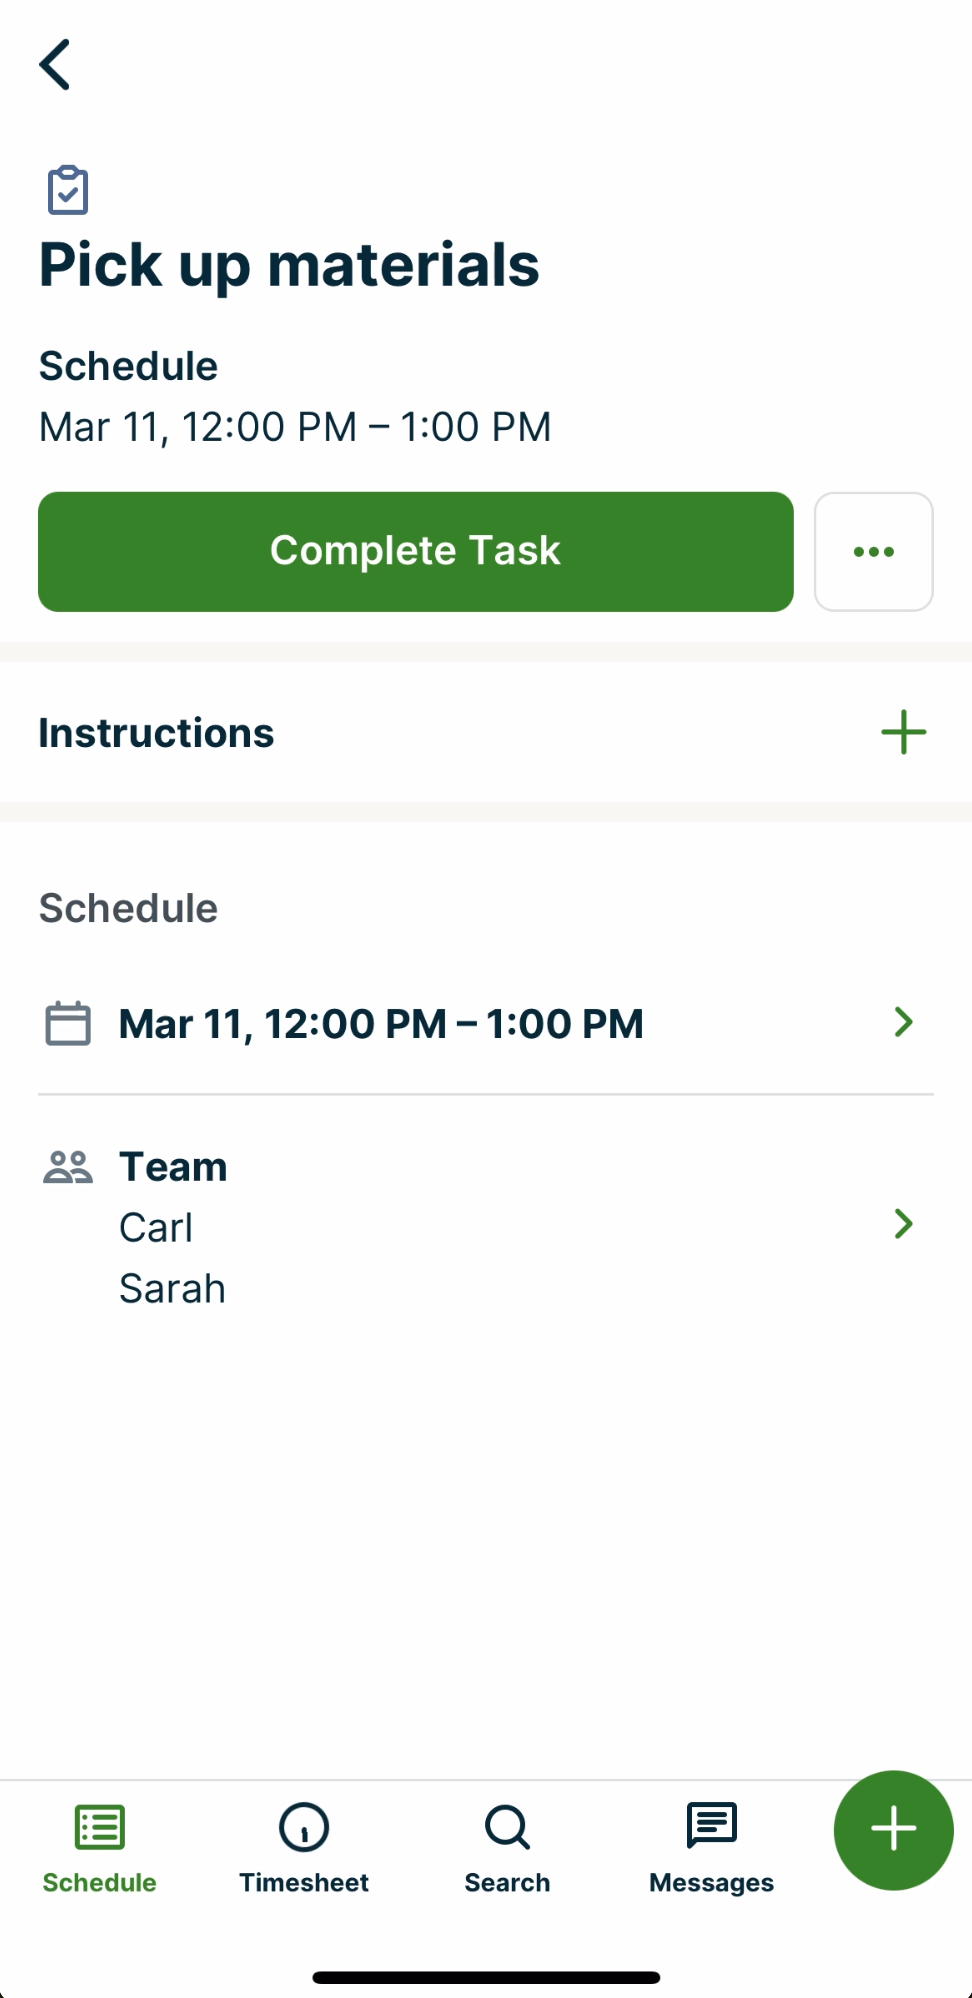Go to the Messages tab

(x=711, y=1848)
